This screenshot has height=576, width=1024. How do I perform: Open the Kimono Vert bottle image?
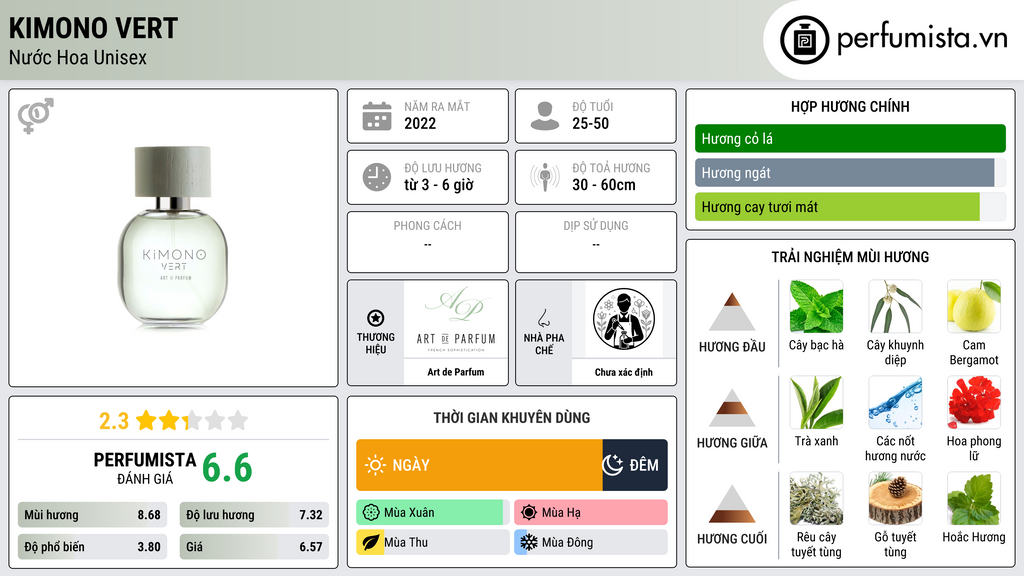[173, 236]
